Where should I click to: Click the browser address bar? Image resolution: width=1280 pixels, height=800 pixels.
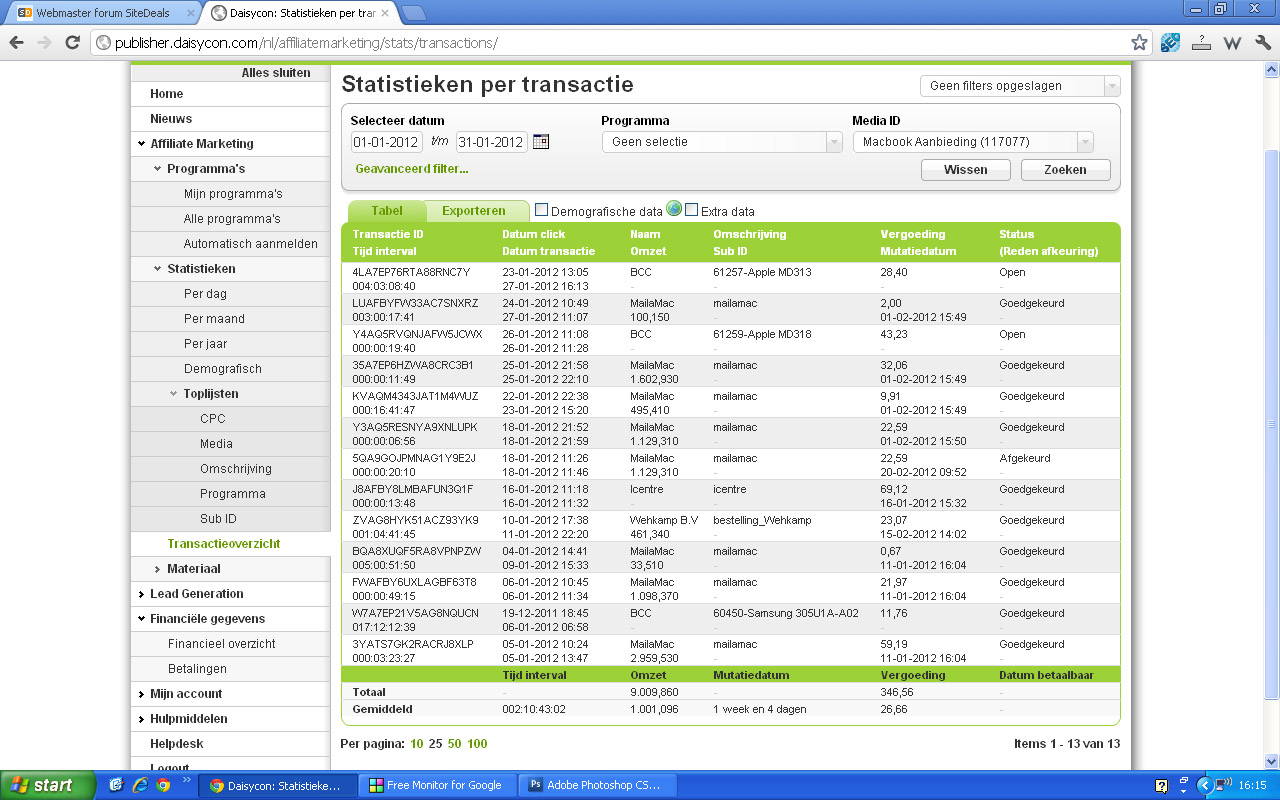[x=620, y=43]
